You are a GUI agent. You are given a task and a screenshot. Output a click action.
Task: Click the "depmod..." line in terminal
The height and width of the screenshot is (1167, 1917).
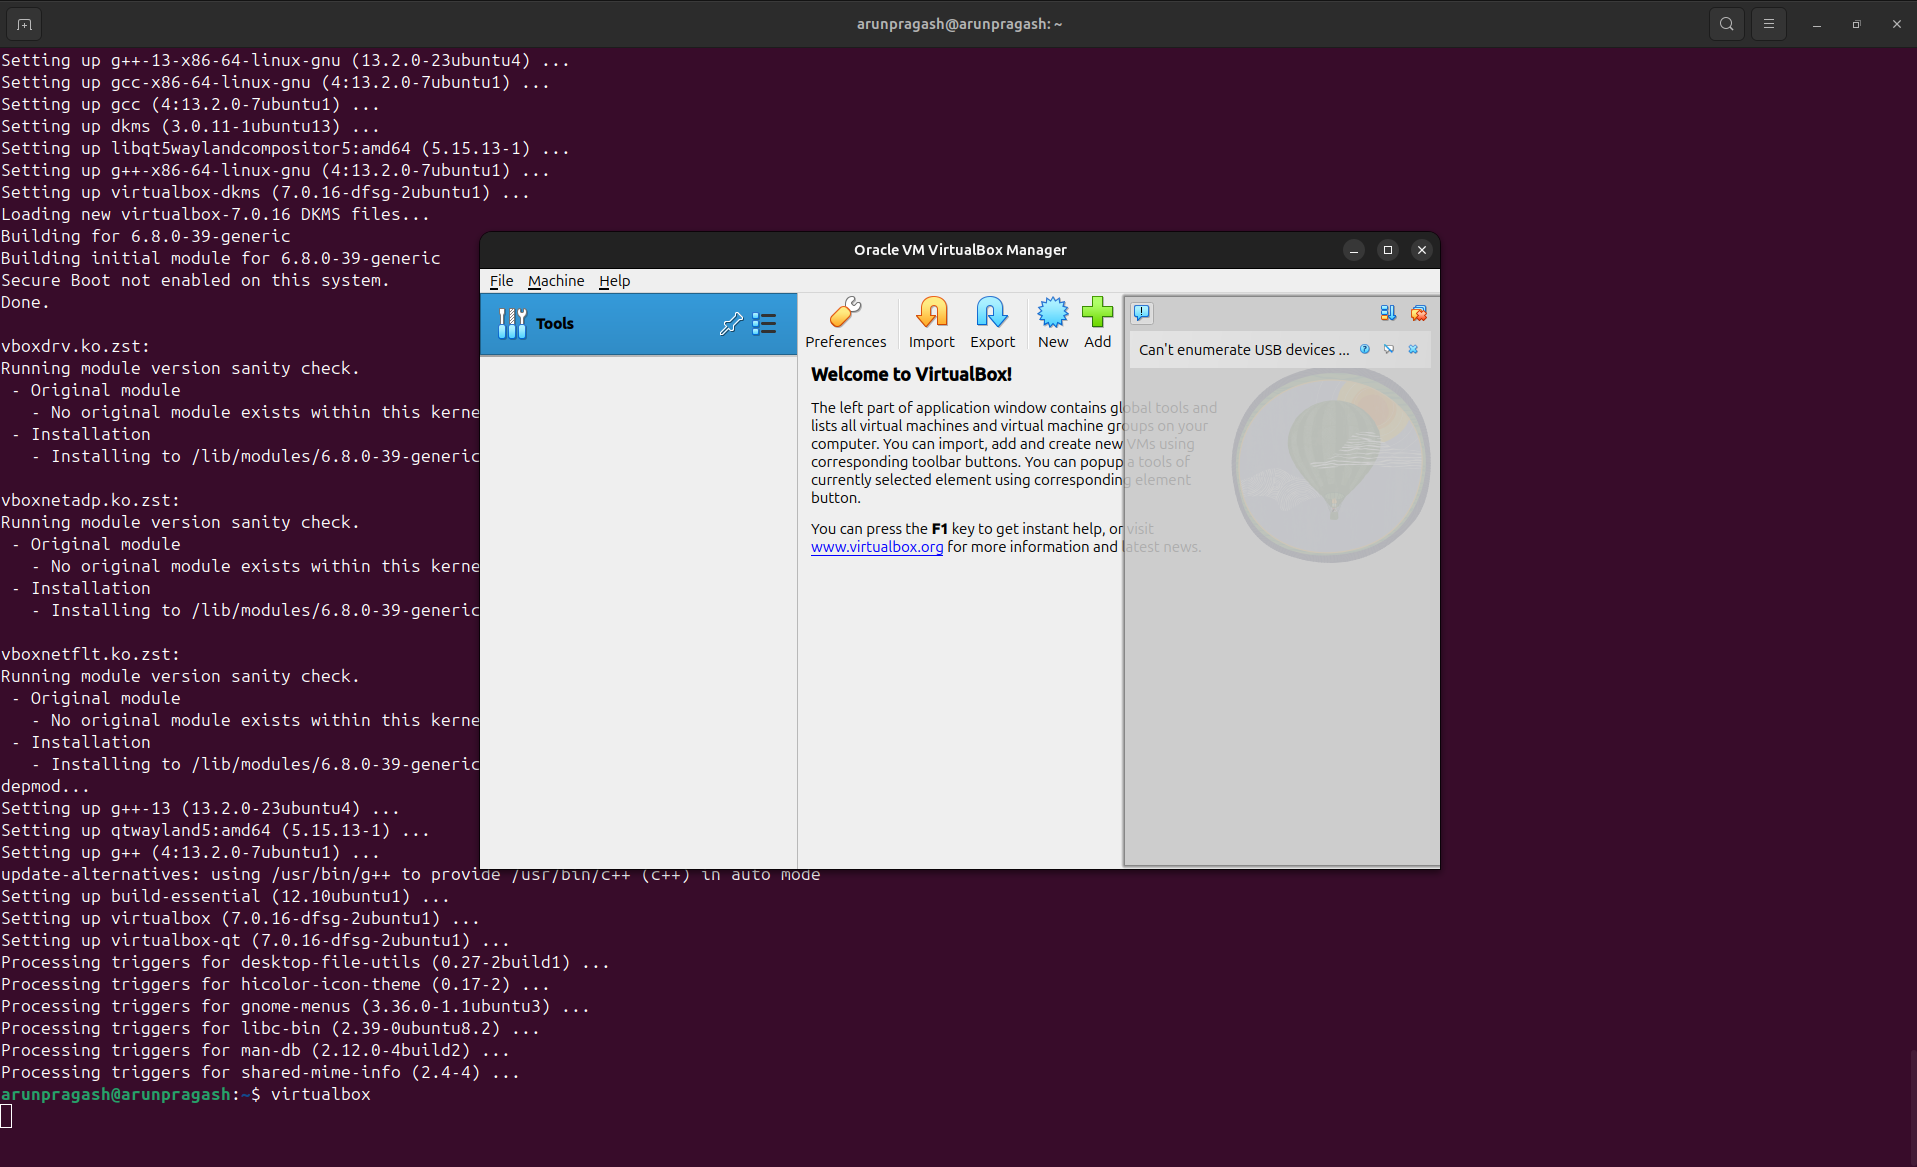45,786
